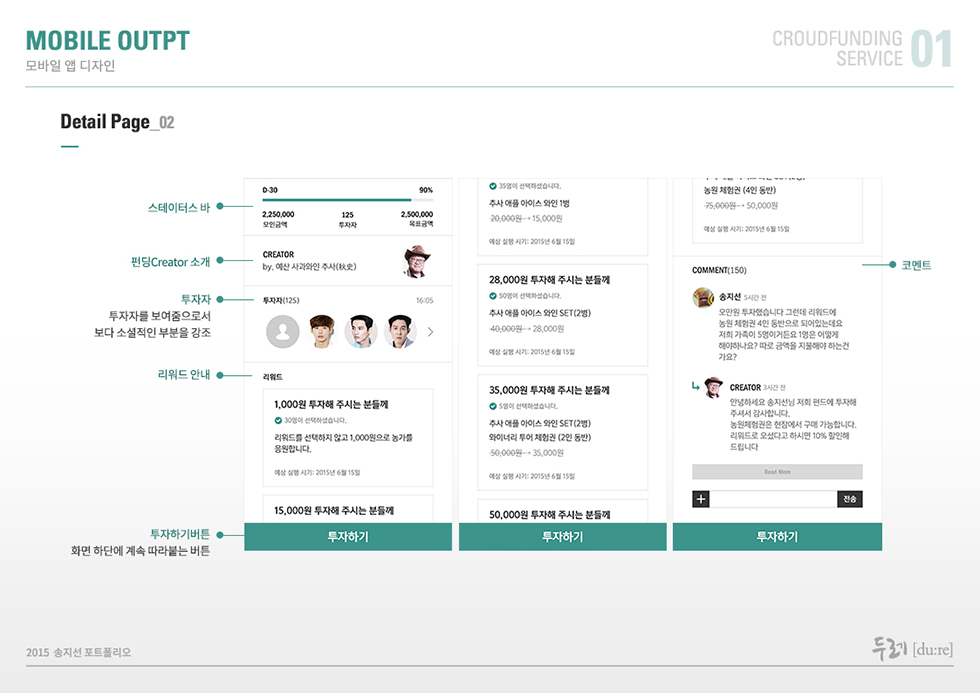Open the last investor avatar before the arrow
980x693 pixels.
tap(399, 331)
